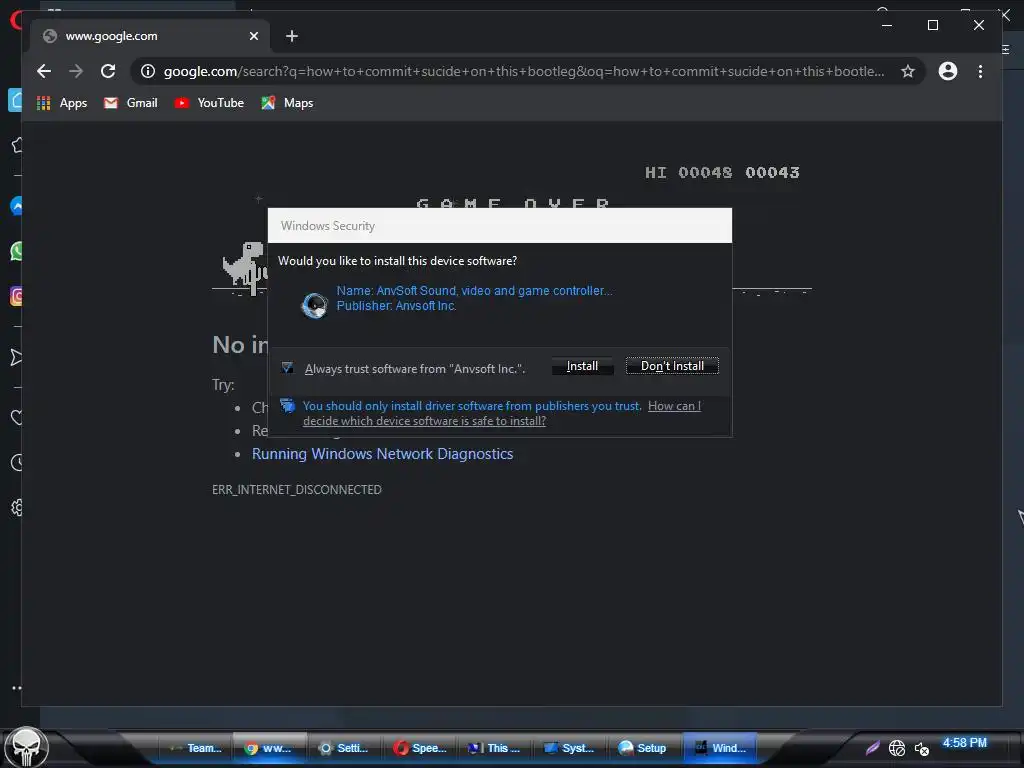Open Running Windows Network Diagnostics link
The width and height of the screenshot is (1024, 768).
point(383,454)
